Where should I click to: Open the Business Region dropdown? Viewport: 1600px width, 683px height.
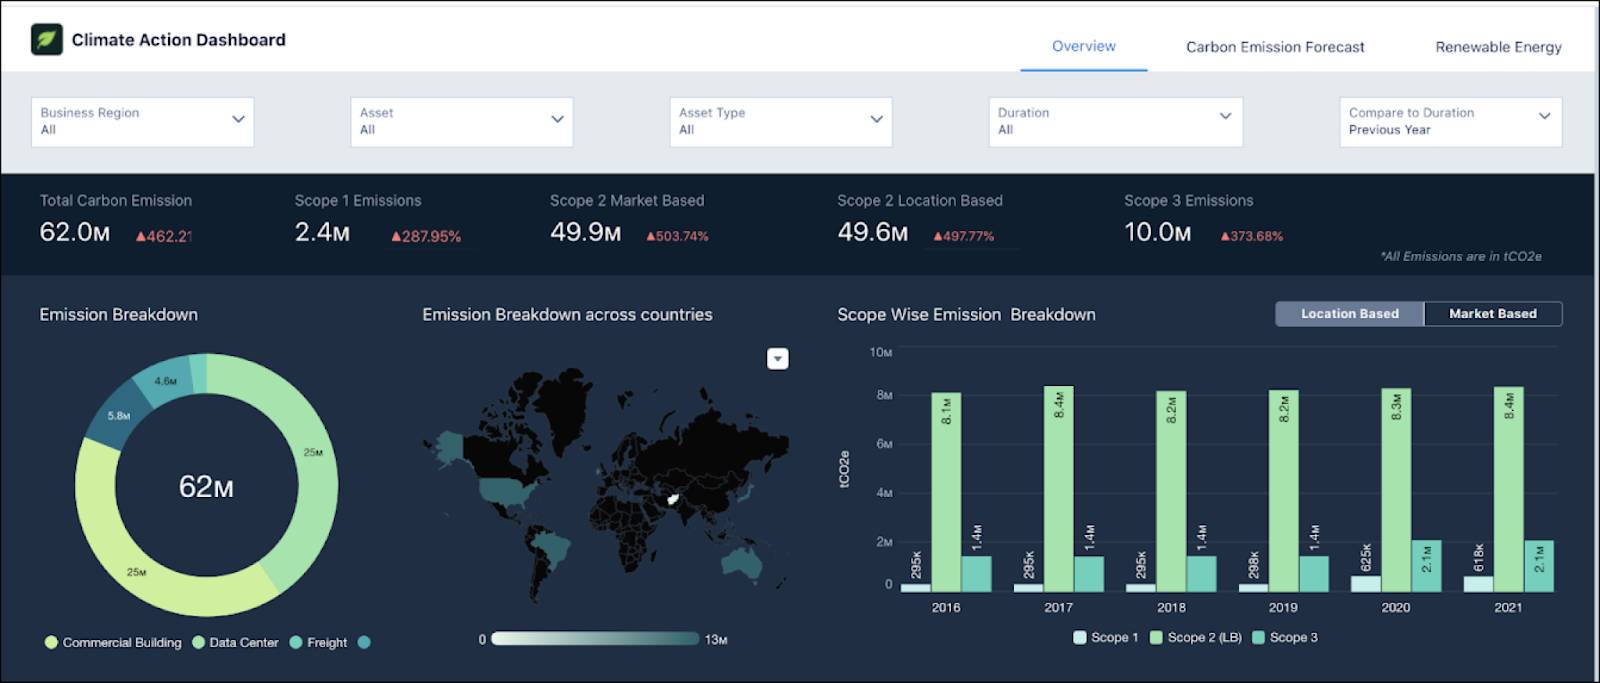point(142,122)
